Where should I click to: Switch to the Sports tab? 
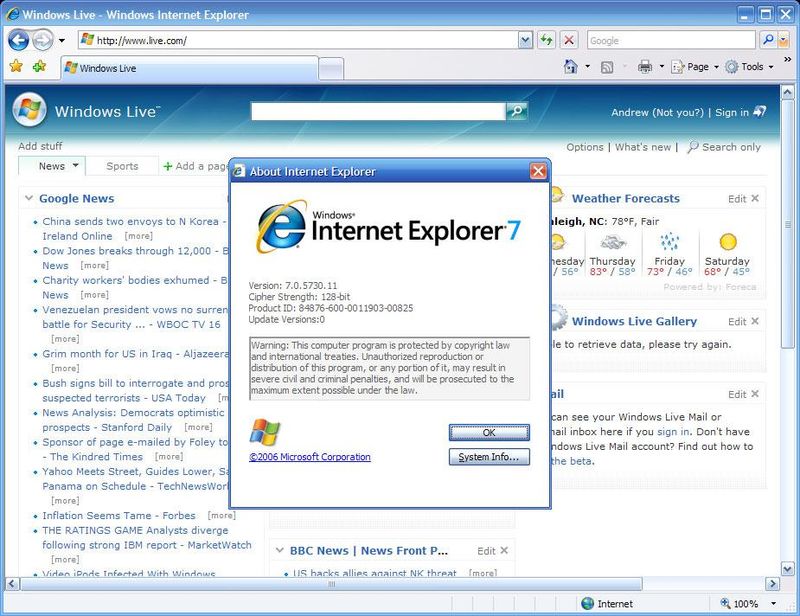122,166
